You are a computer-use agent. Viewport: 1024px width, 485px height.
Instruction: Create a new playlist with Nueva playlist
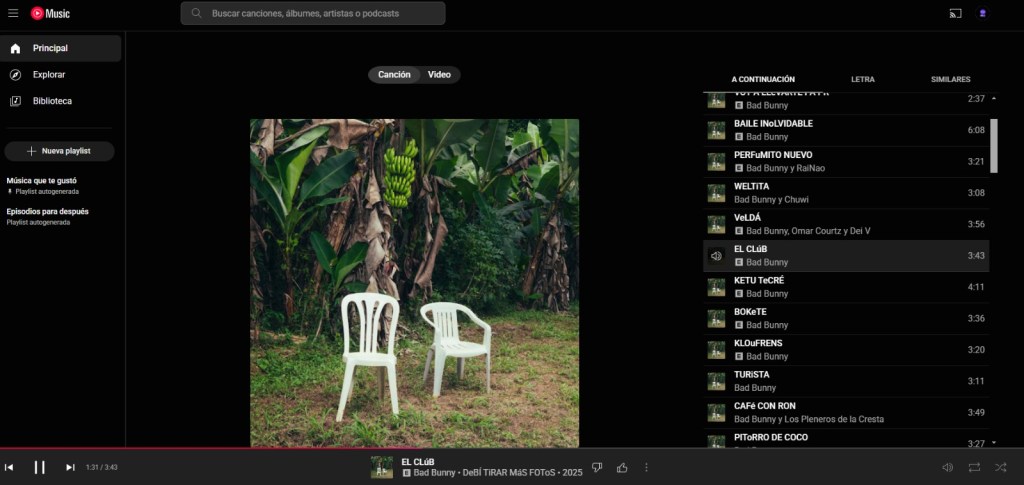(x=59, y=151)
